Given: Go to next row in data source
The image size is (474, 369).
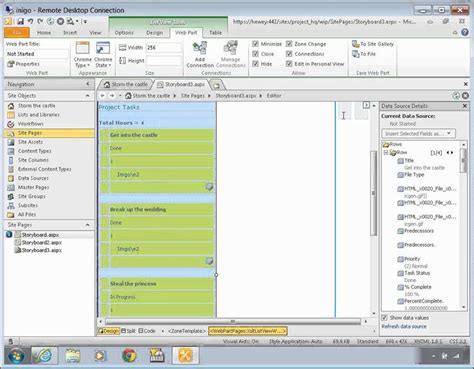Looking at the screenshot, I should 452,153.
